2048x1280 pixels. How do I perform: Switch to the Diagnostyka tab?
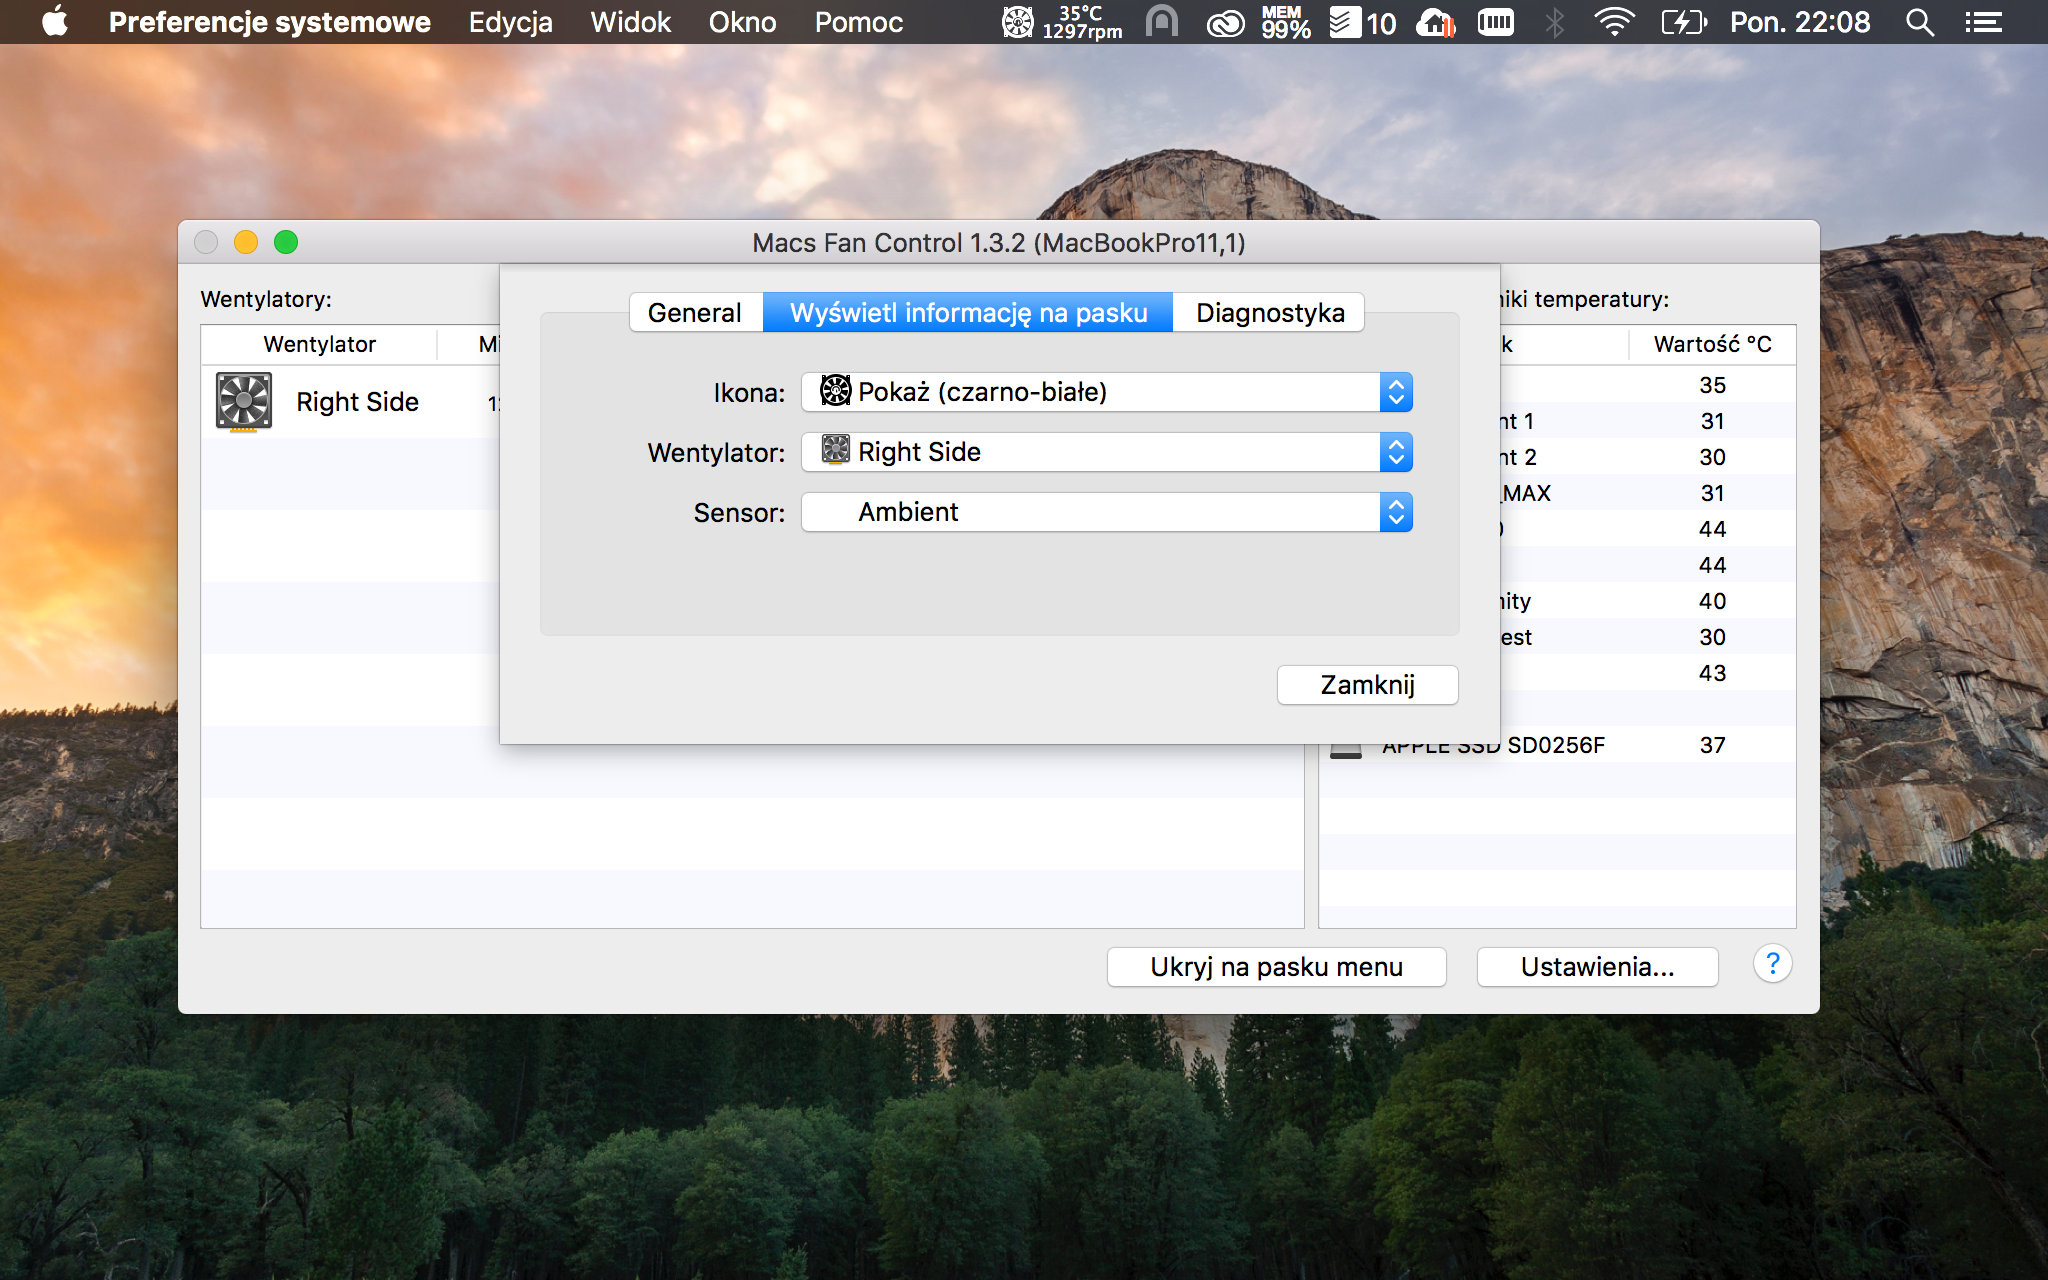[1269, 313]
